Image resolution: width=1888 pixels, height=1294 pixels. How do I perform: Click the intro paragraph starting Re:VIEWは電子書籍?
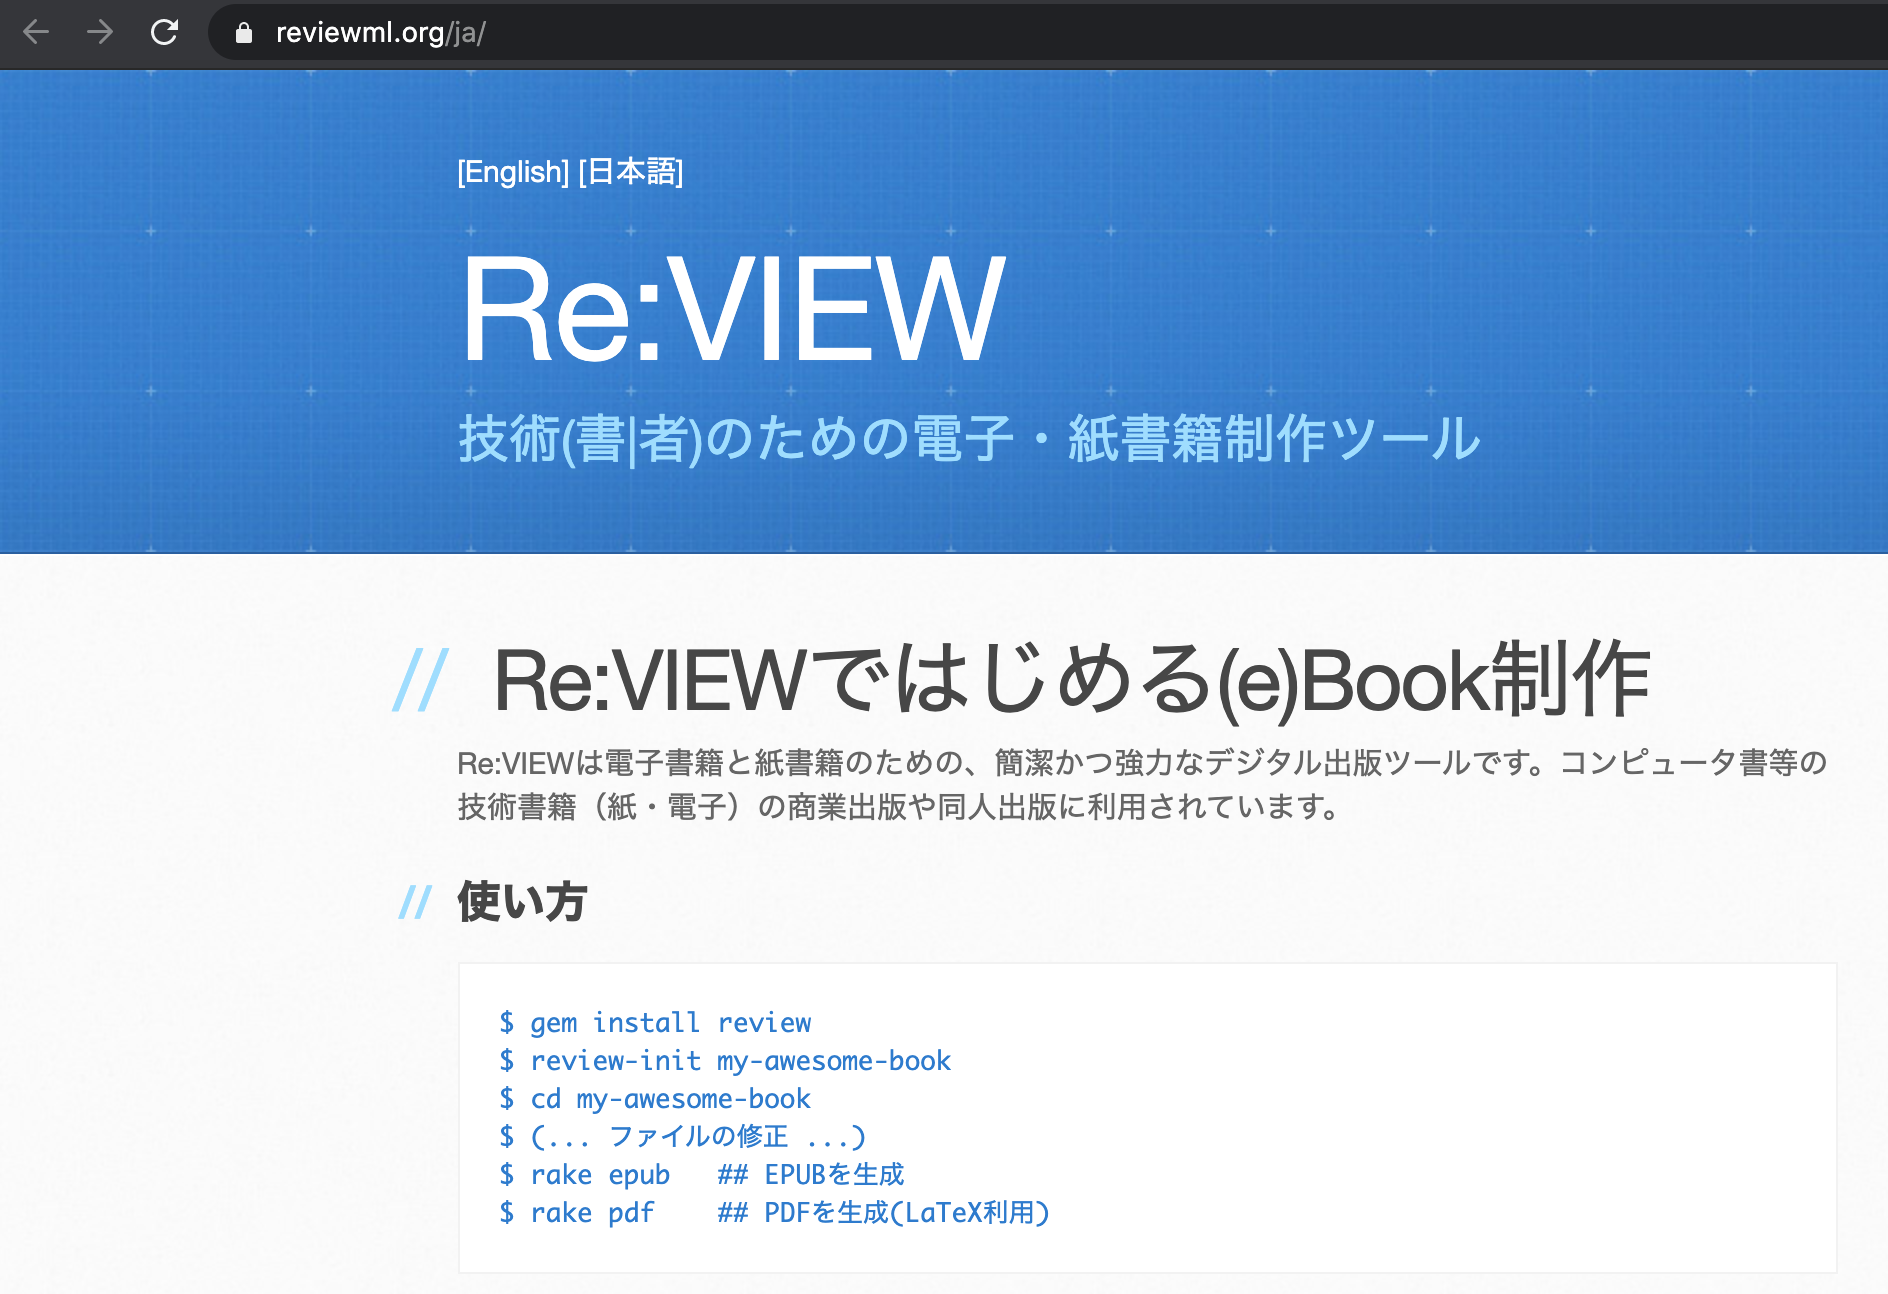tap(1142, 784)
